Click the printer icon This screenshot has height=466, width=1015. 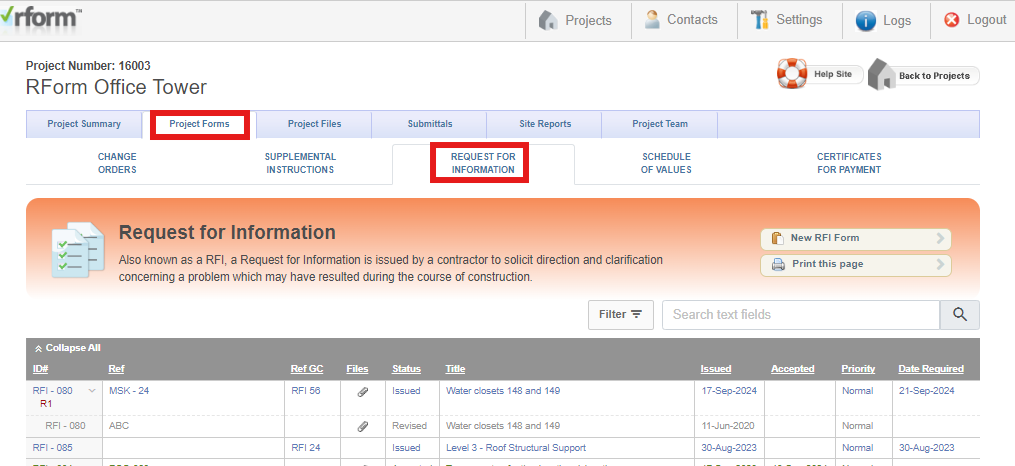point(778,265)
